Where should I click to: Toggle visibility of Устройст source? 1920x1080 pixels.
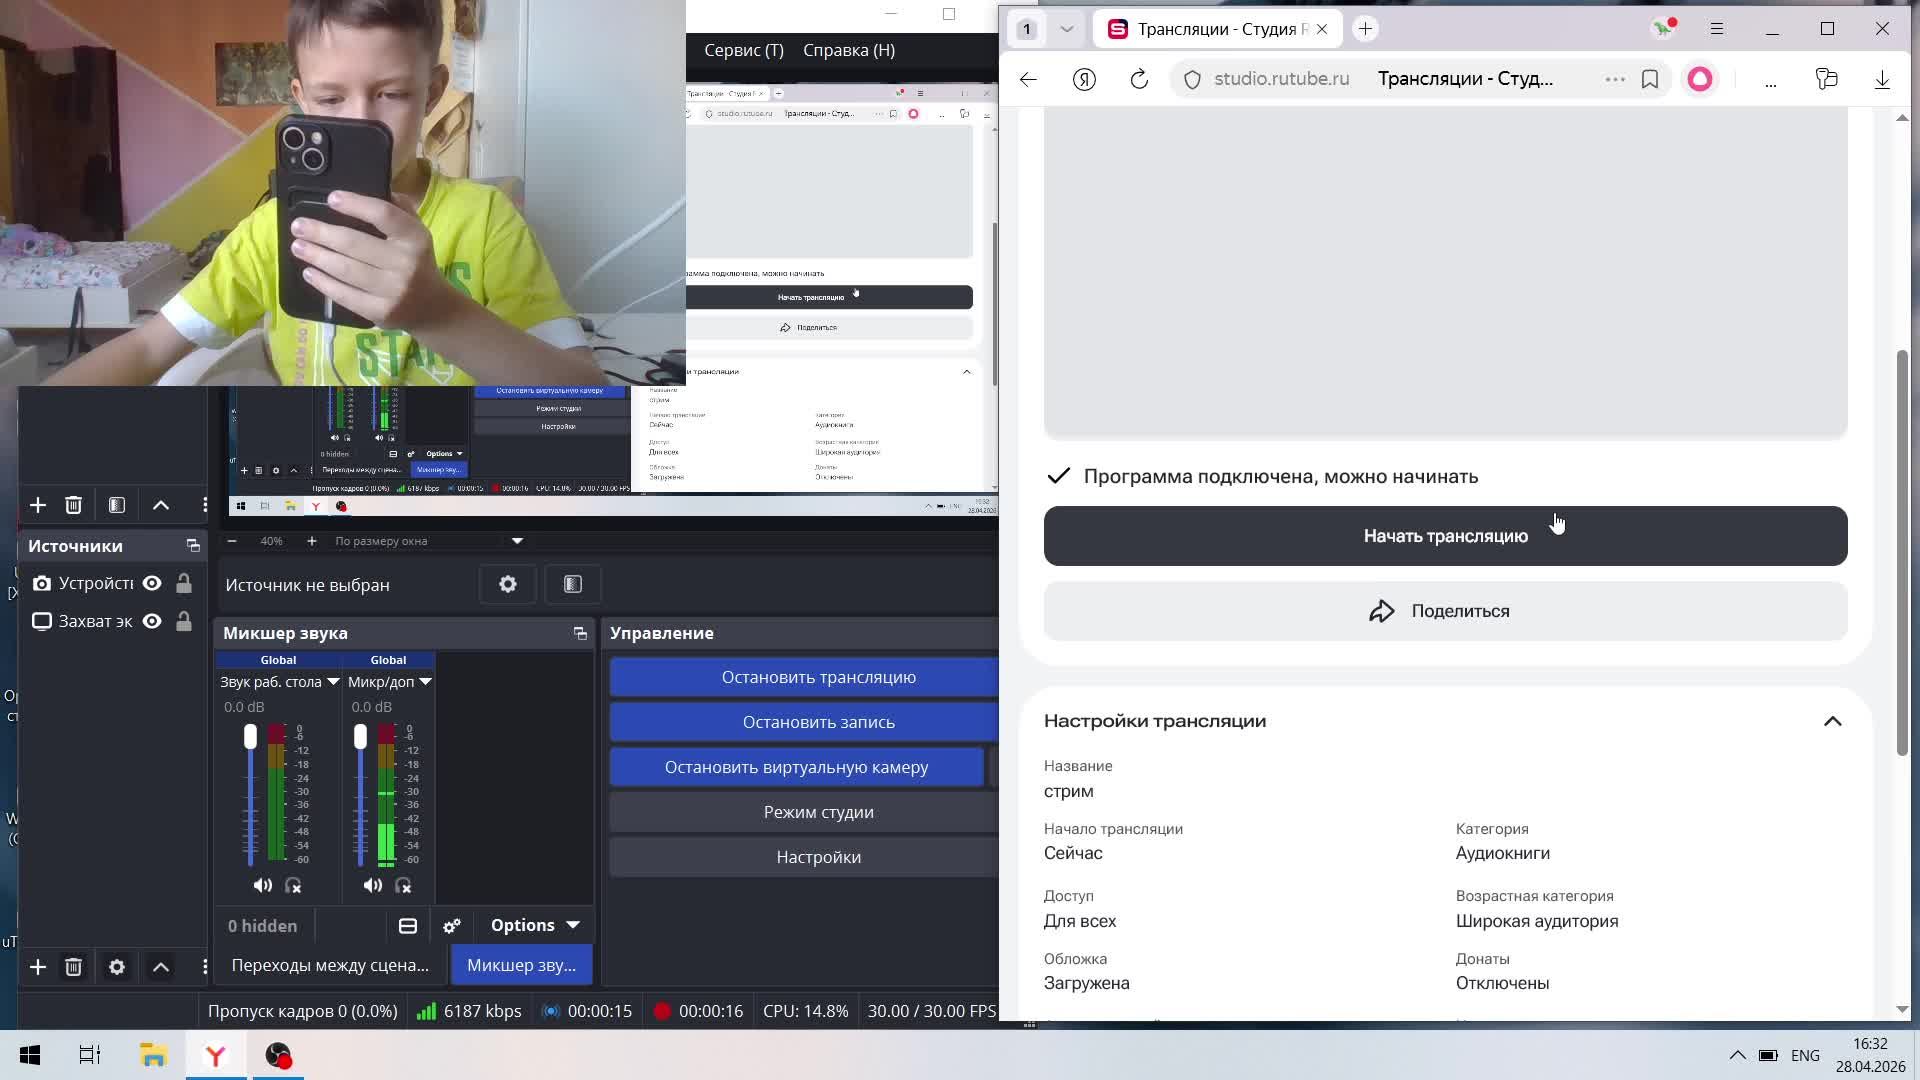coord(152,583)
